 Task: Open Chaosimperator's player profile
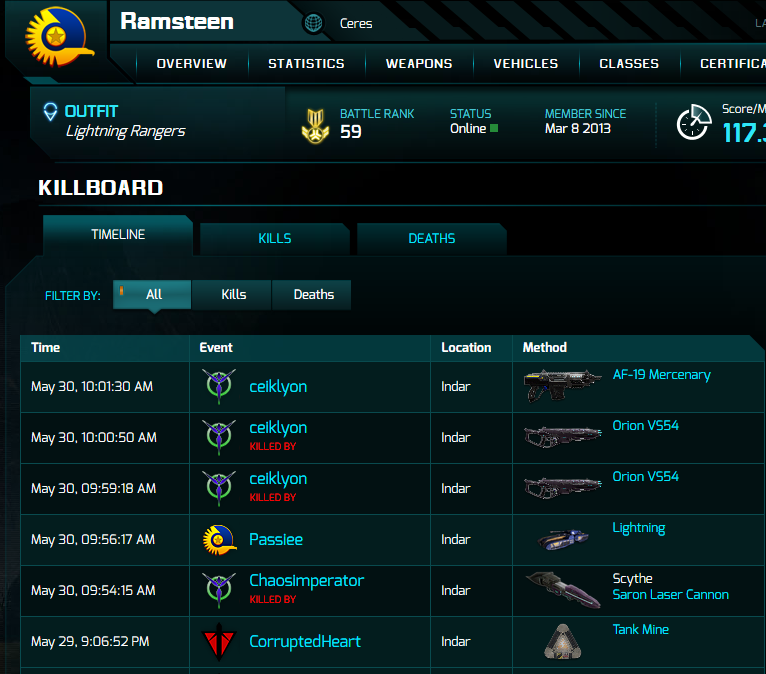[x=306, y=581]
